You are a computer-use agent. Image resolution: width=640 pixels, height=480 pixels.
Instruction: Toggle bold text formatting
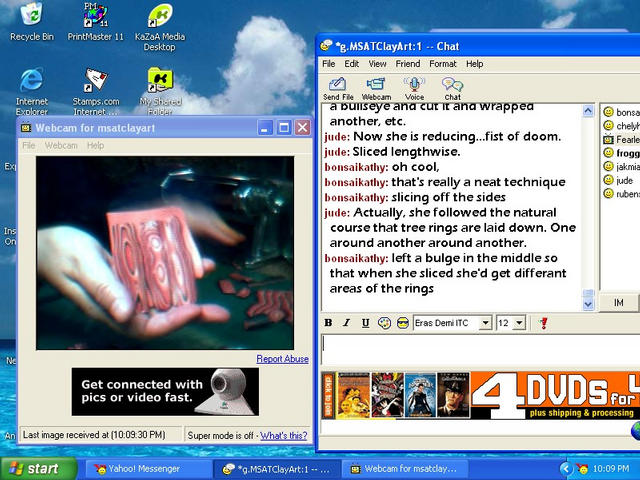click(x=328, y=323)
